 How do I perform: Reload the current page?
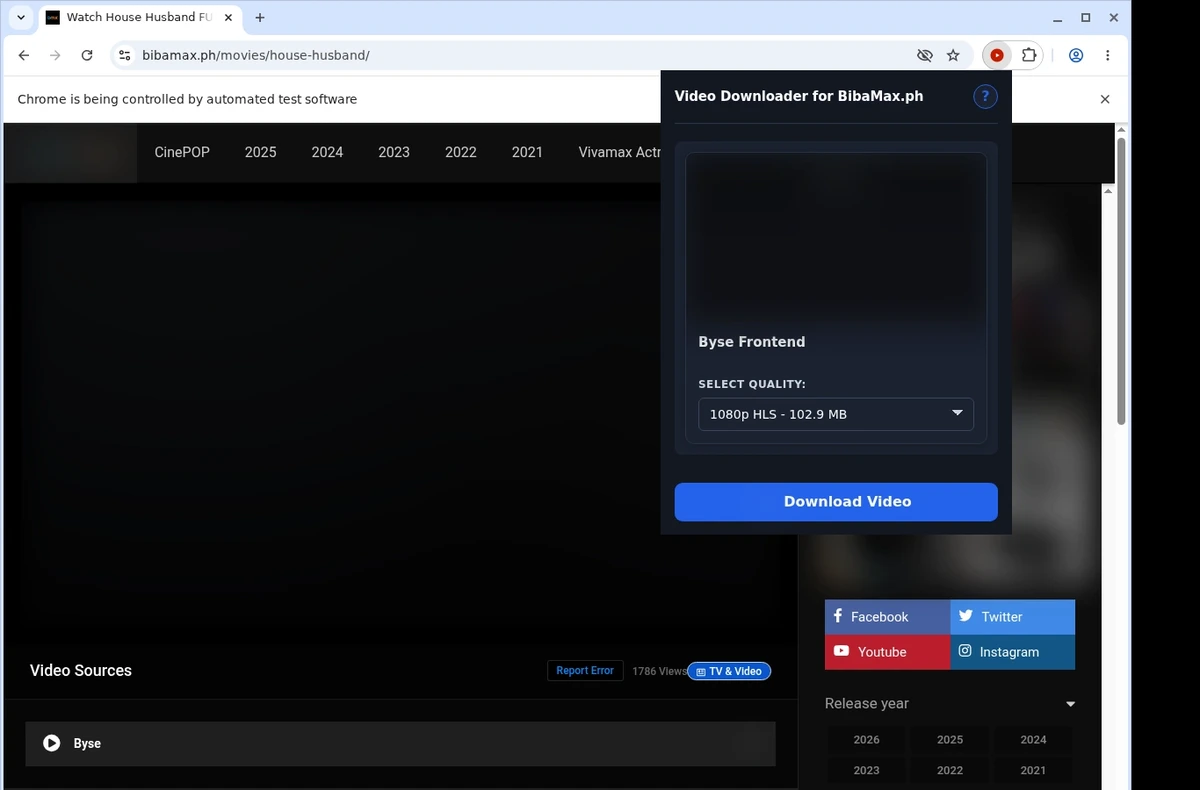(x=87, y=56)
